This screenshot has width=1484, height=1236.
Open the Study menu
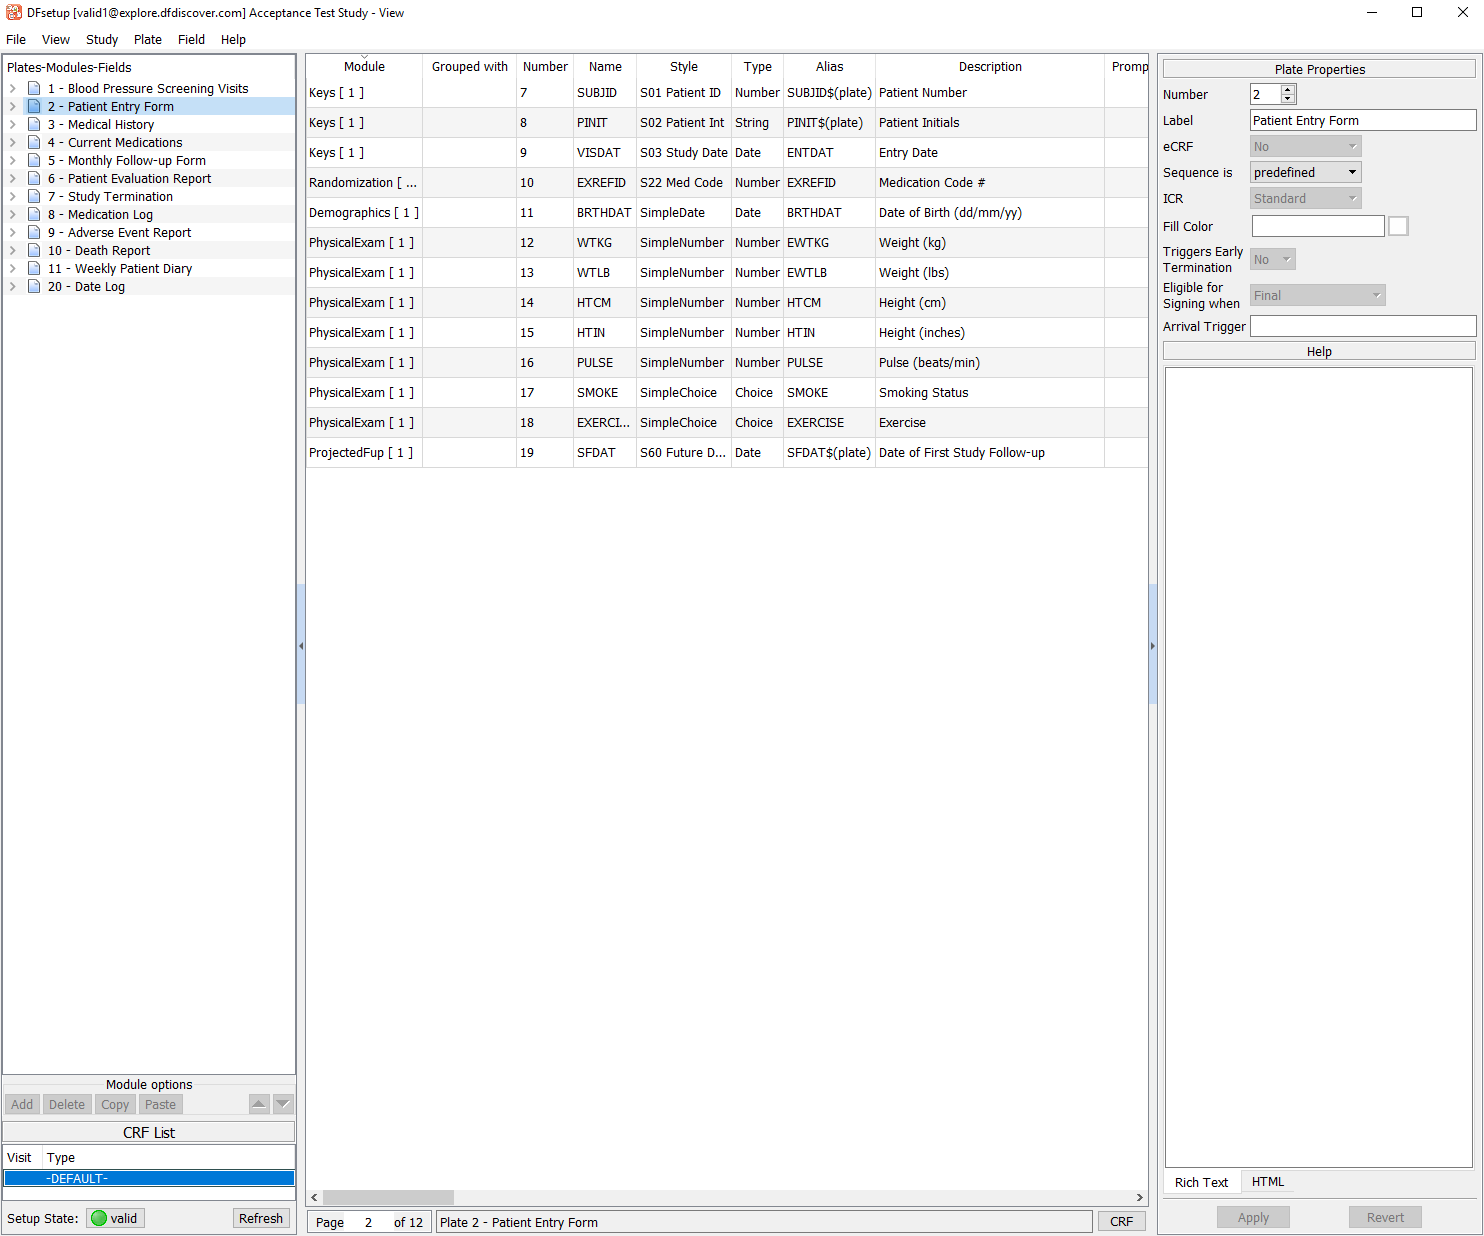pos(101,40)
